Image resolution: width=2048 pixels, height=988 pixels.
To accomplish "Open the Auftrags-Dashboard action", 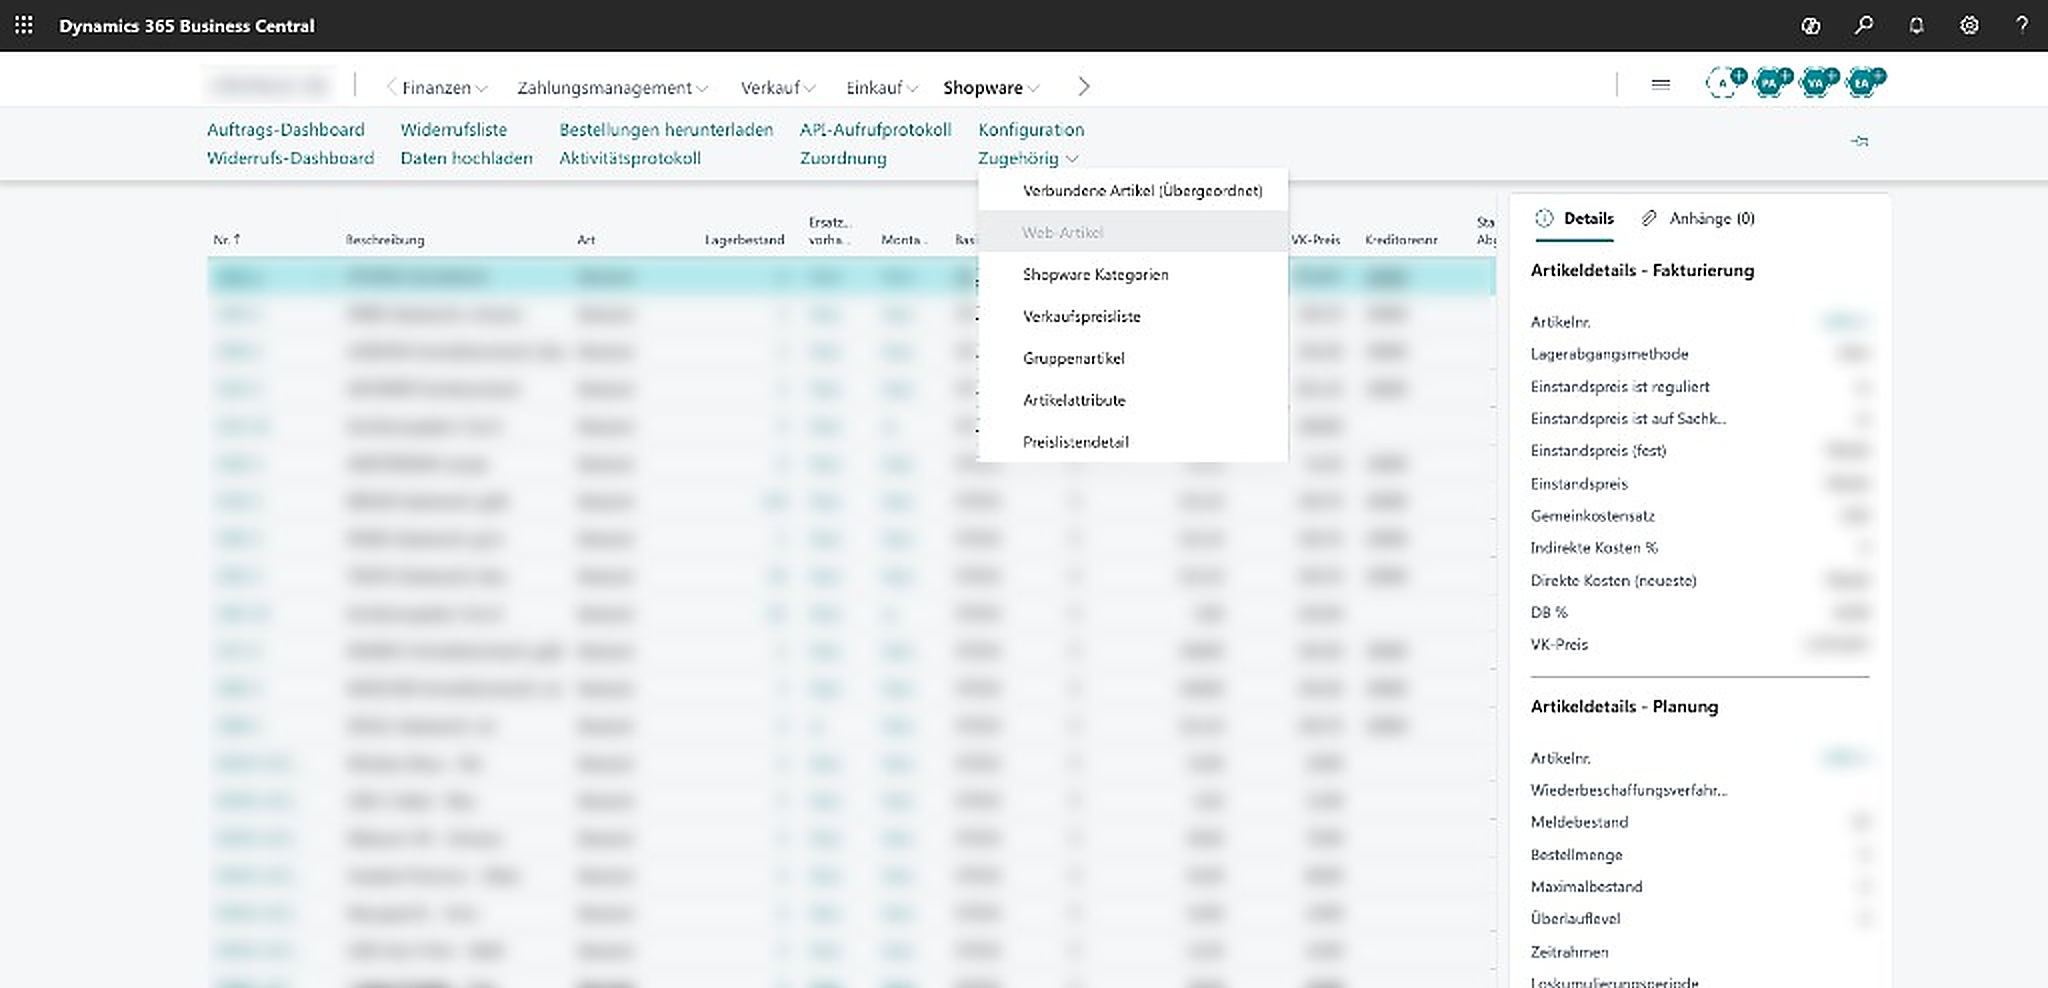I will coord(286,129).
